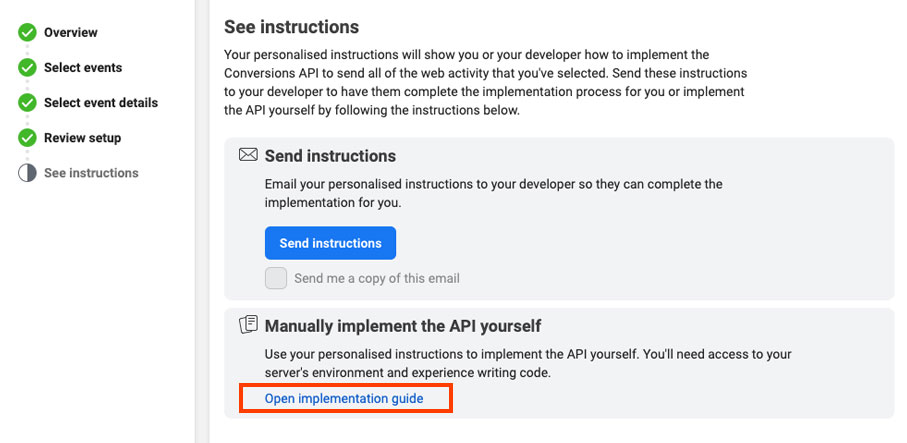Viewport: 907px width, 443px height.
Task: Select the See instructions step label
Action: coord(91,173)
